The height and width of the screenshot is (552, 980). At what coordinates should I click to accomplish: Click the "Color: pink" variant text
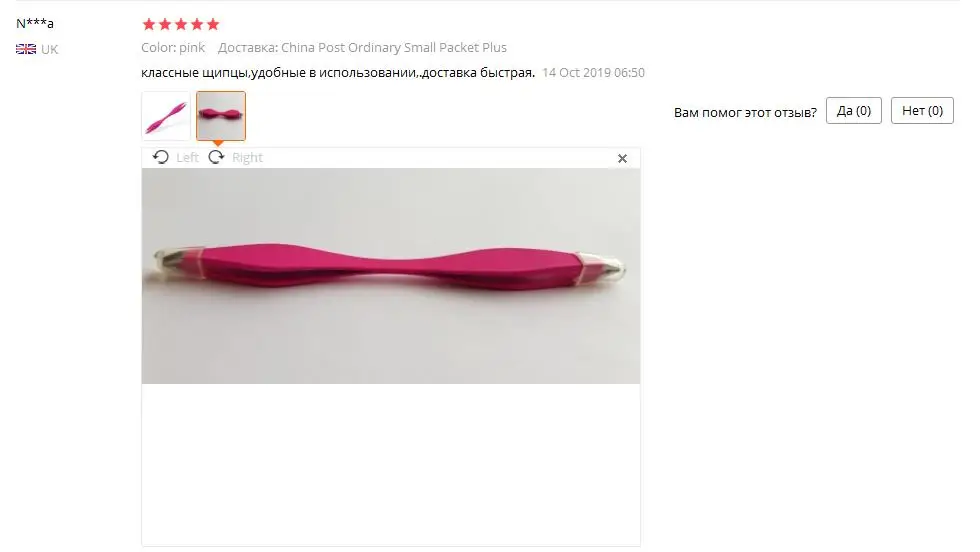pyautogui.click(x=173, y=48)
